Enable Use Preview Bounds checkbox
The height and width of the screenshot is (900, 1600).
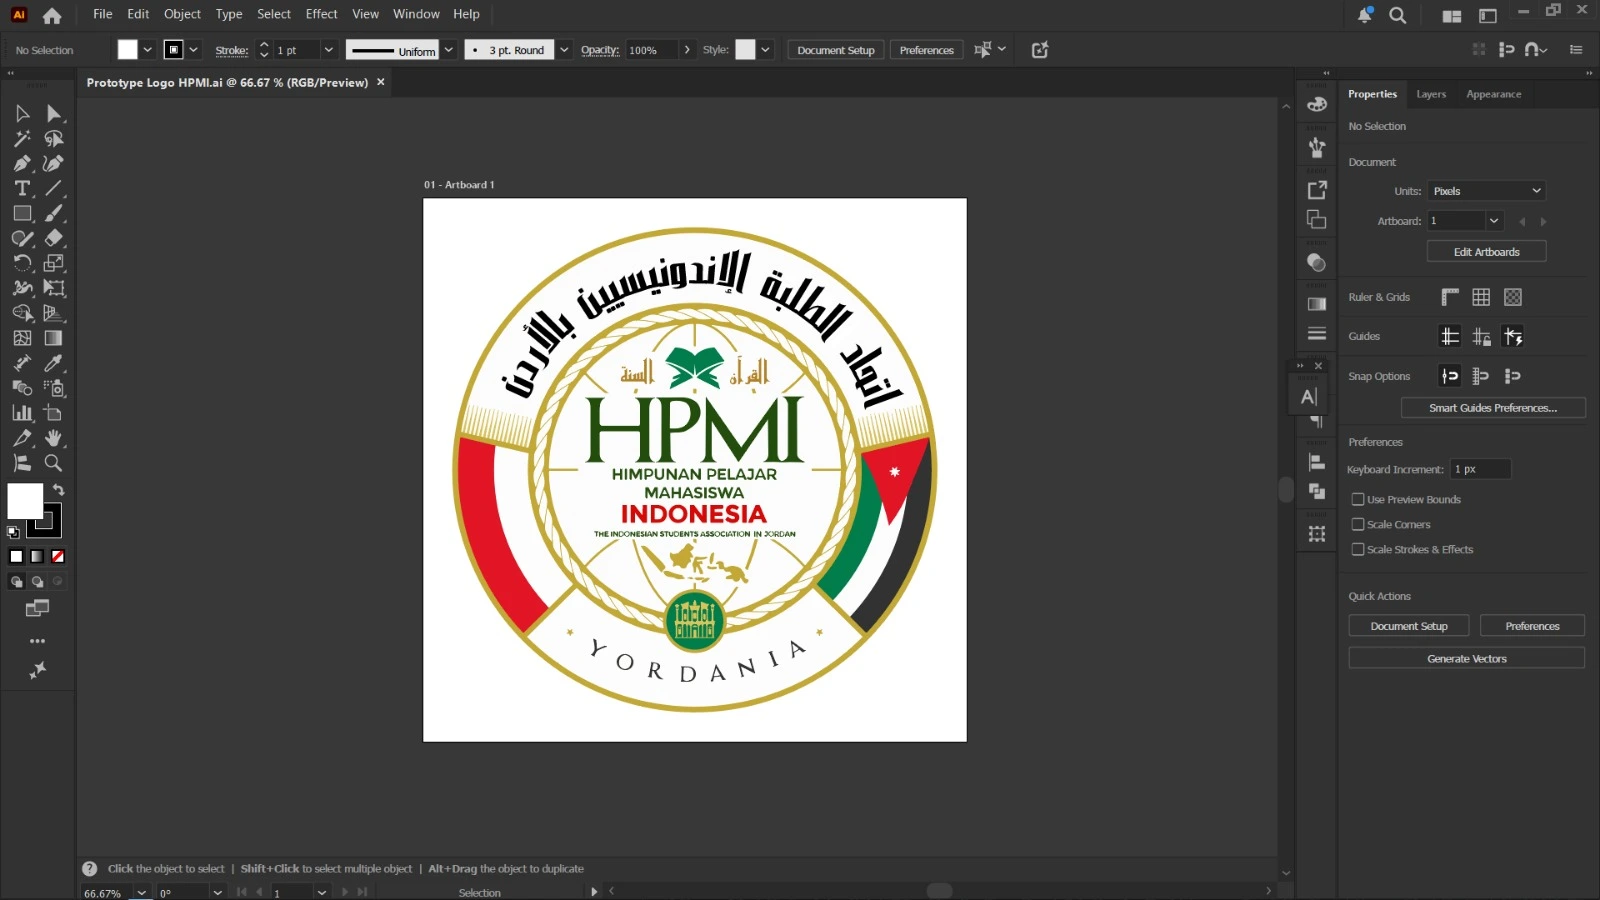1358,499
